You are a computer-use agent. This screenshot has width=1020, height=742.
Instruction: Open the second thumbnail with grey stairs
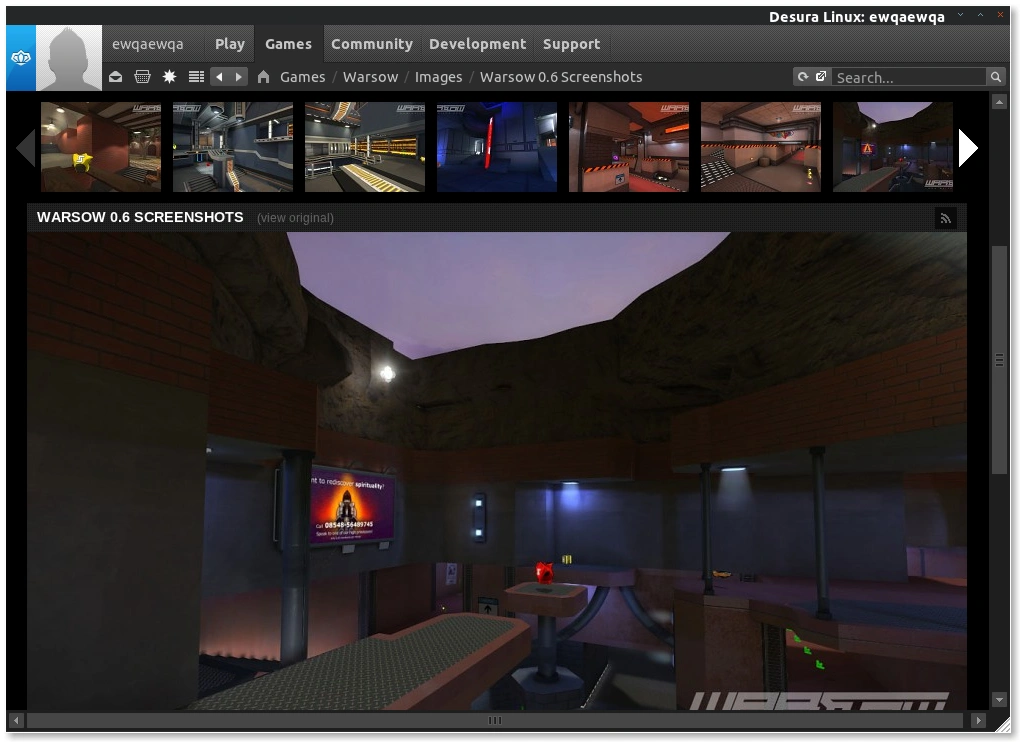pyautogui.click(x=233, y=146)
